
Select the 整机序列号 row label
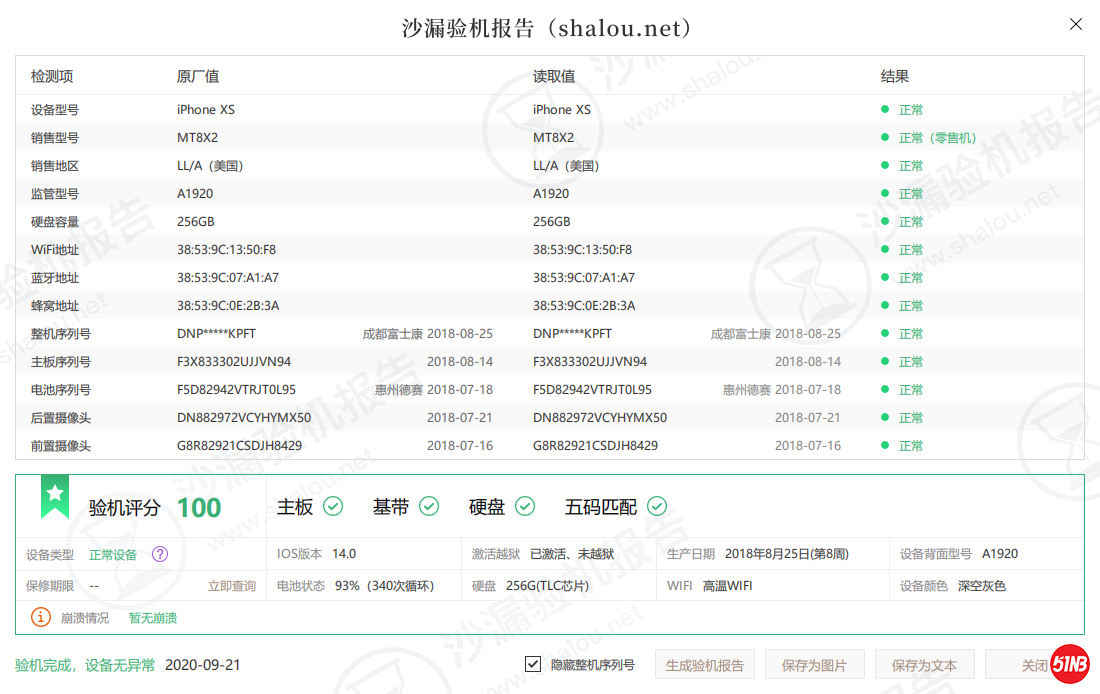coord(60,334)
